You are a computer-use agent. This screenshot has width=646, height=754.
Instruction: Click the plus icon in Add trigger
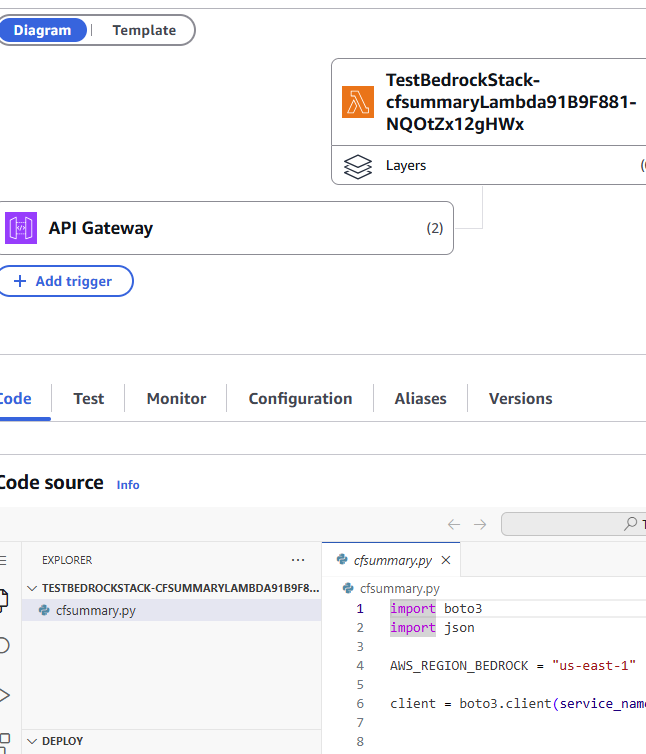click(x=20, y=281)
